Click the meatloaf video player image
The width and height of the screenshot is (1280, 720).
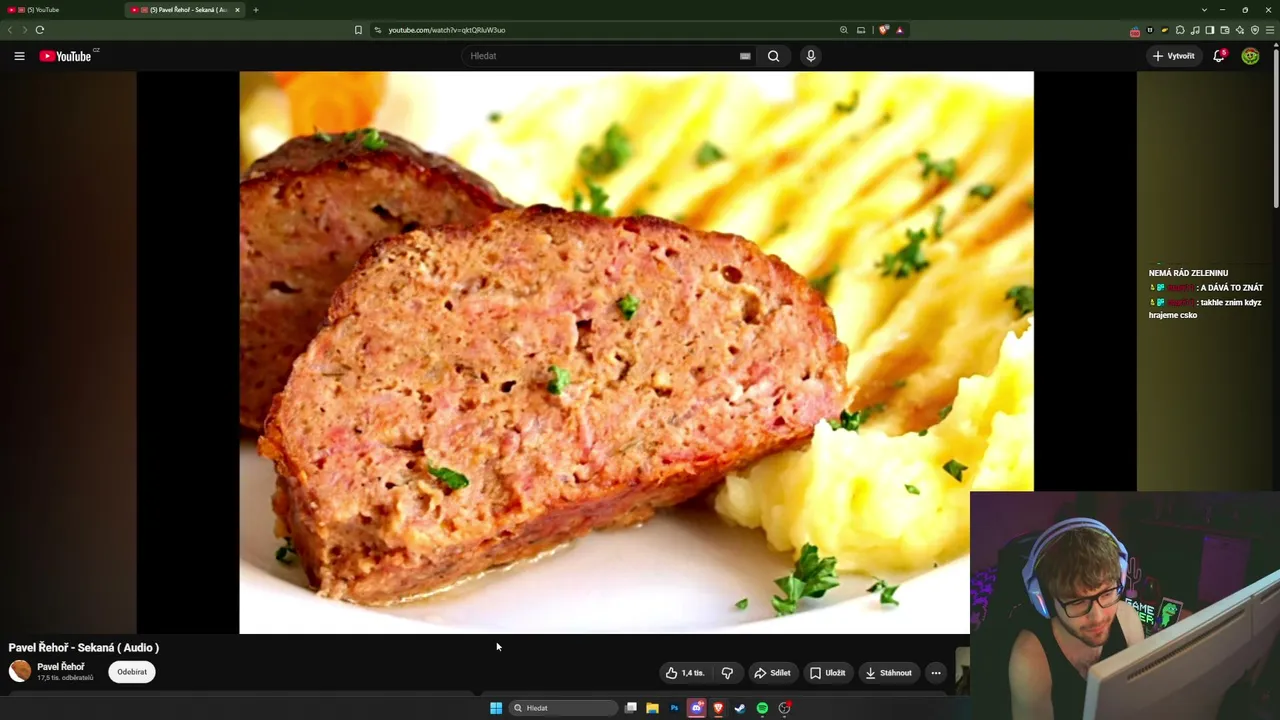pyautogui.click(x=636, y=352)
